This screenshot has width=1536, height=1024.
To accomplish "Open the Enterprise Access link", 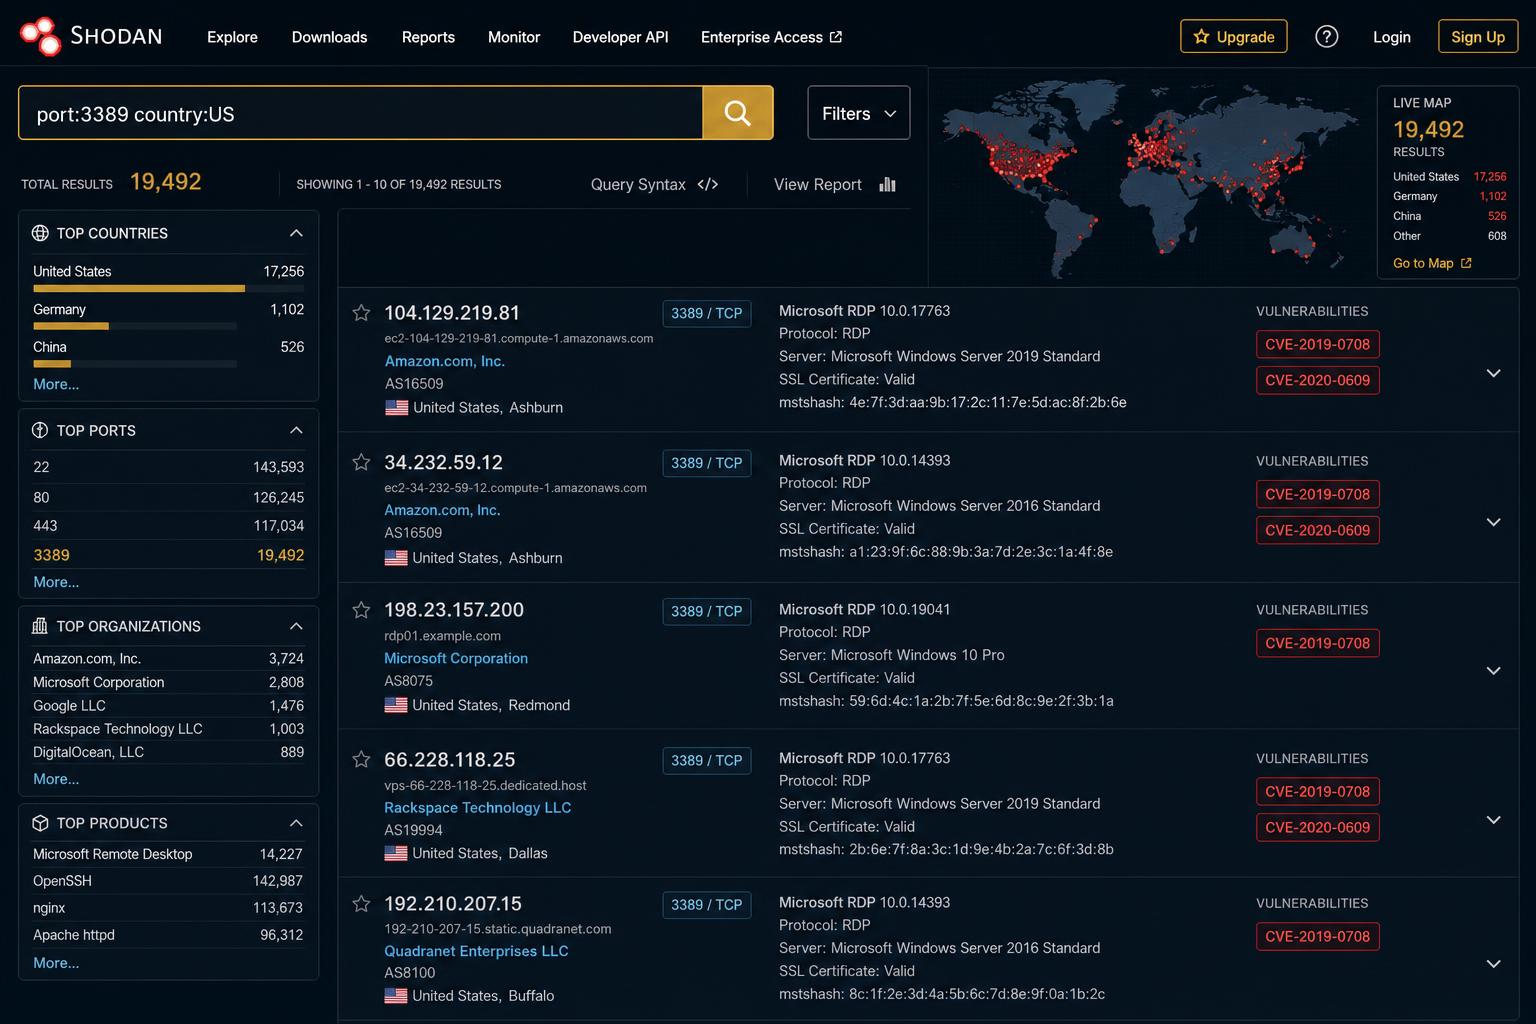I will point(771,37).
